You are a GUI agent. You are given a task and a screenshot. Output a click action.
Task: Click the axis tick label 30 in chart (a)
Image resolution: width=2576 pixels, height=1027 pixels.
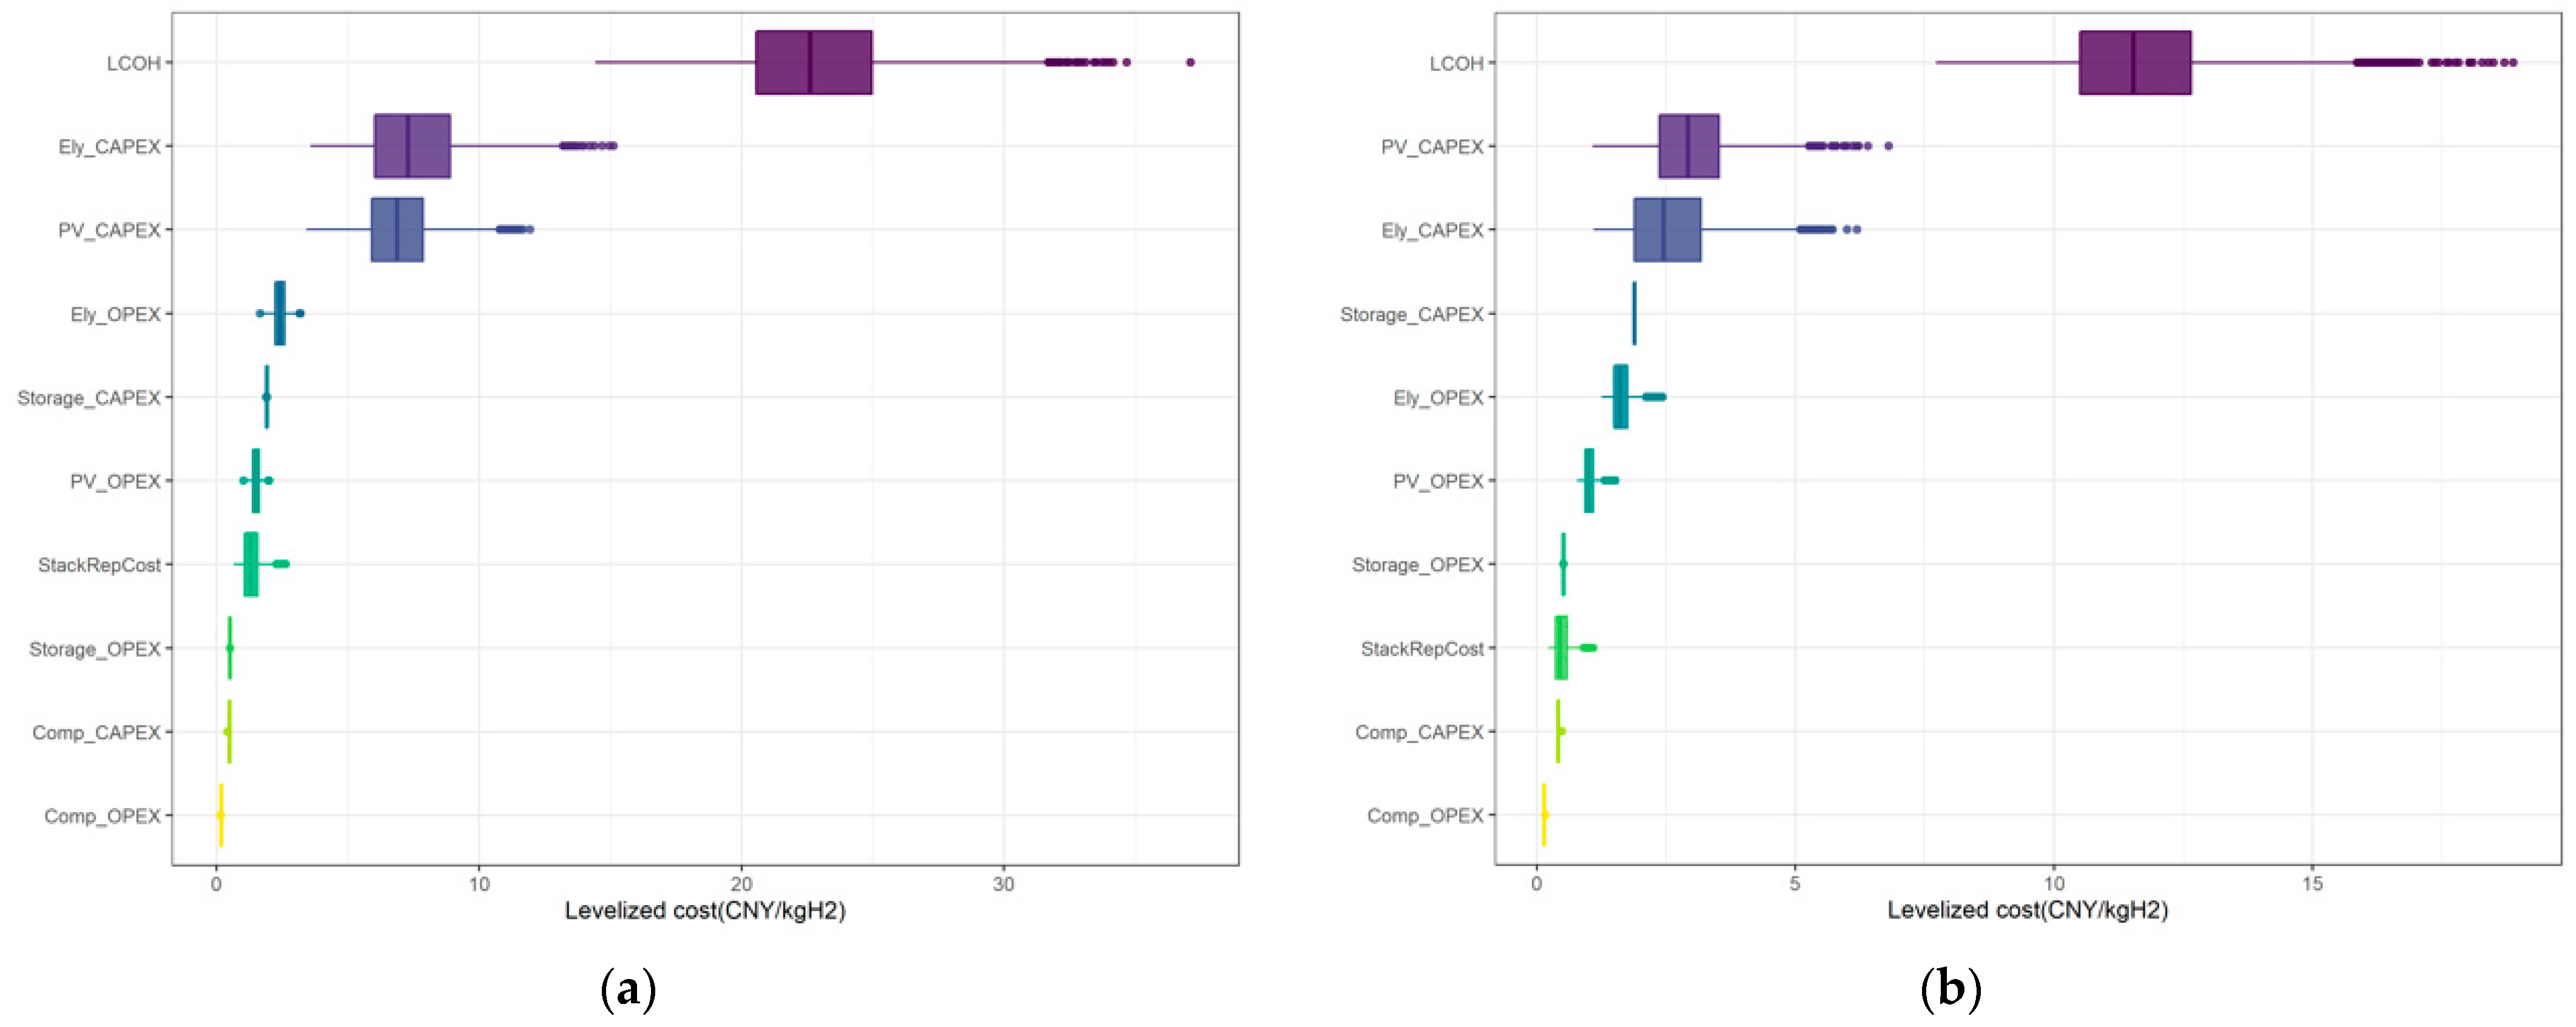pos(1003,884)
